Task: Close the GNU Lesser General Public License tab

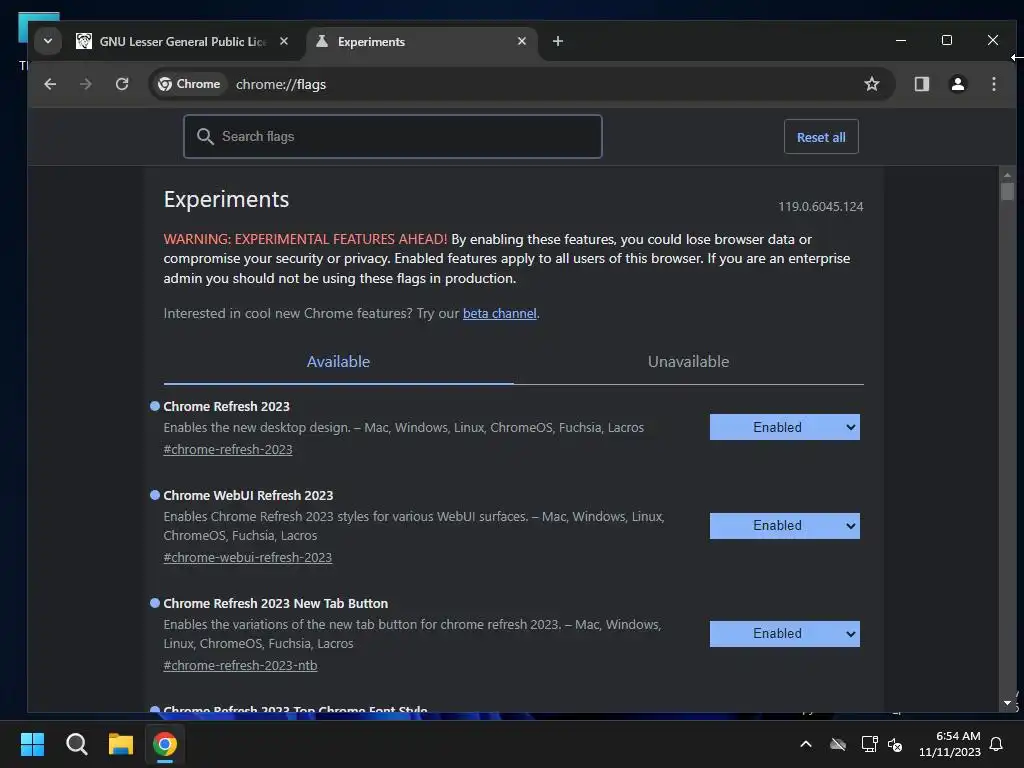Action: (x=284, y=41)
